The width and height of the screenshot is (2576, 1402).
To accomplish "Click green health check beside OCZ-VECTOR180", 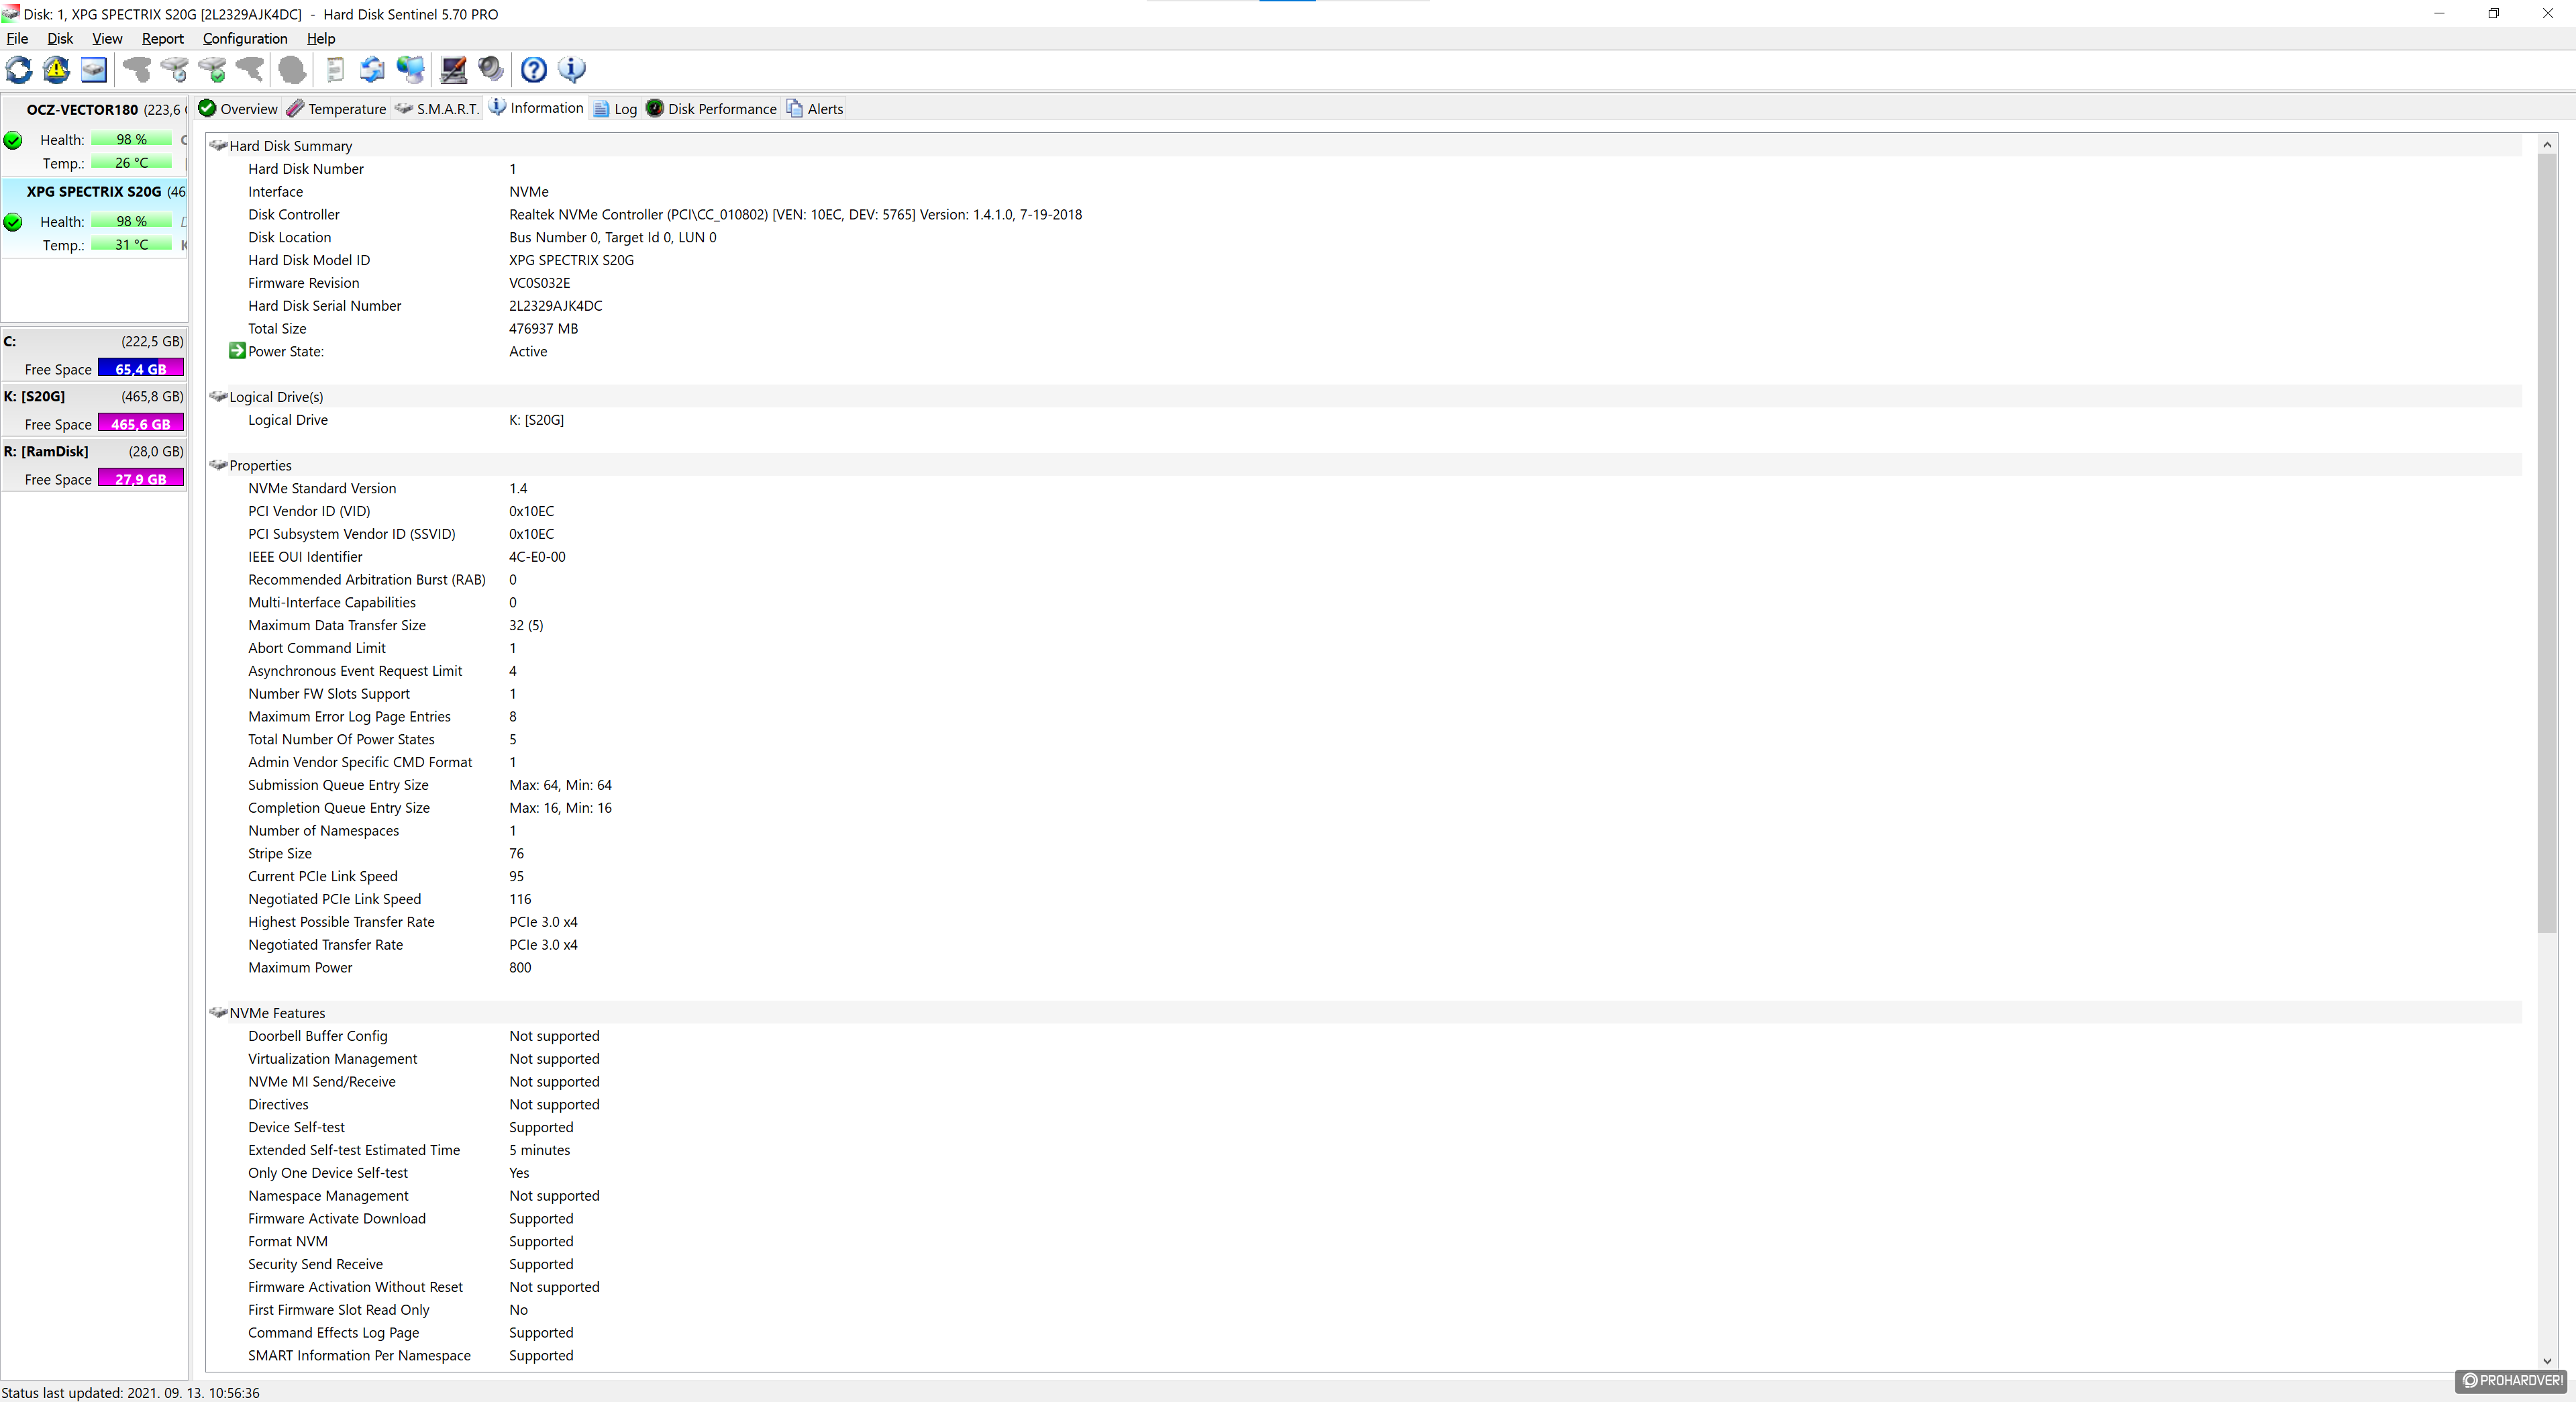I will [13, 140].
